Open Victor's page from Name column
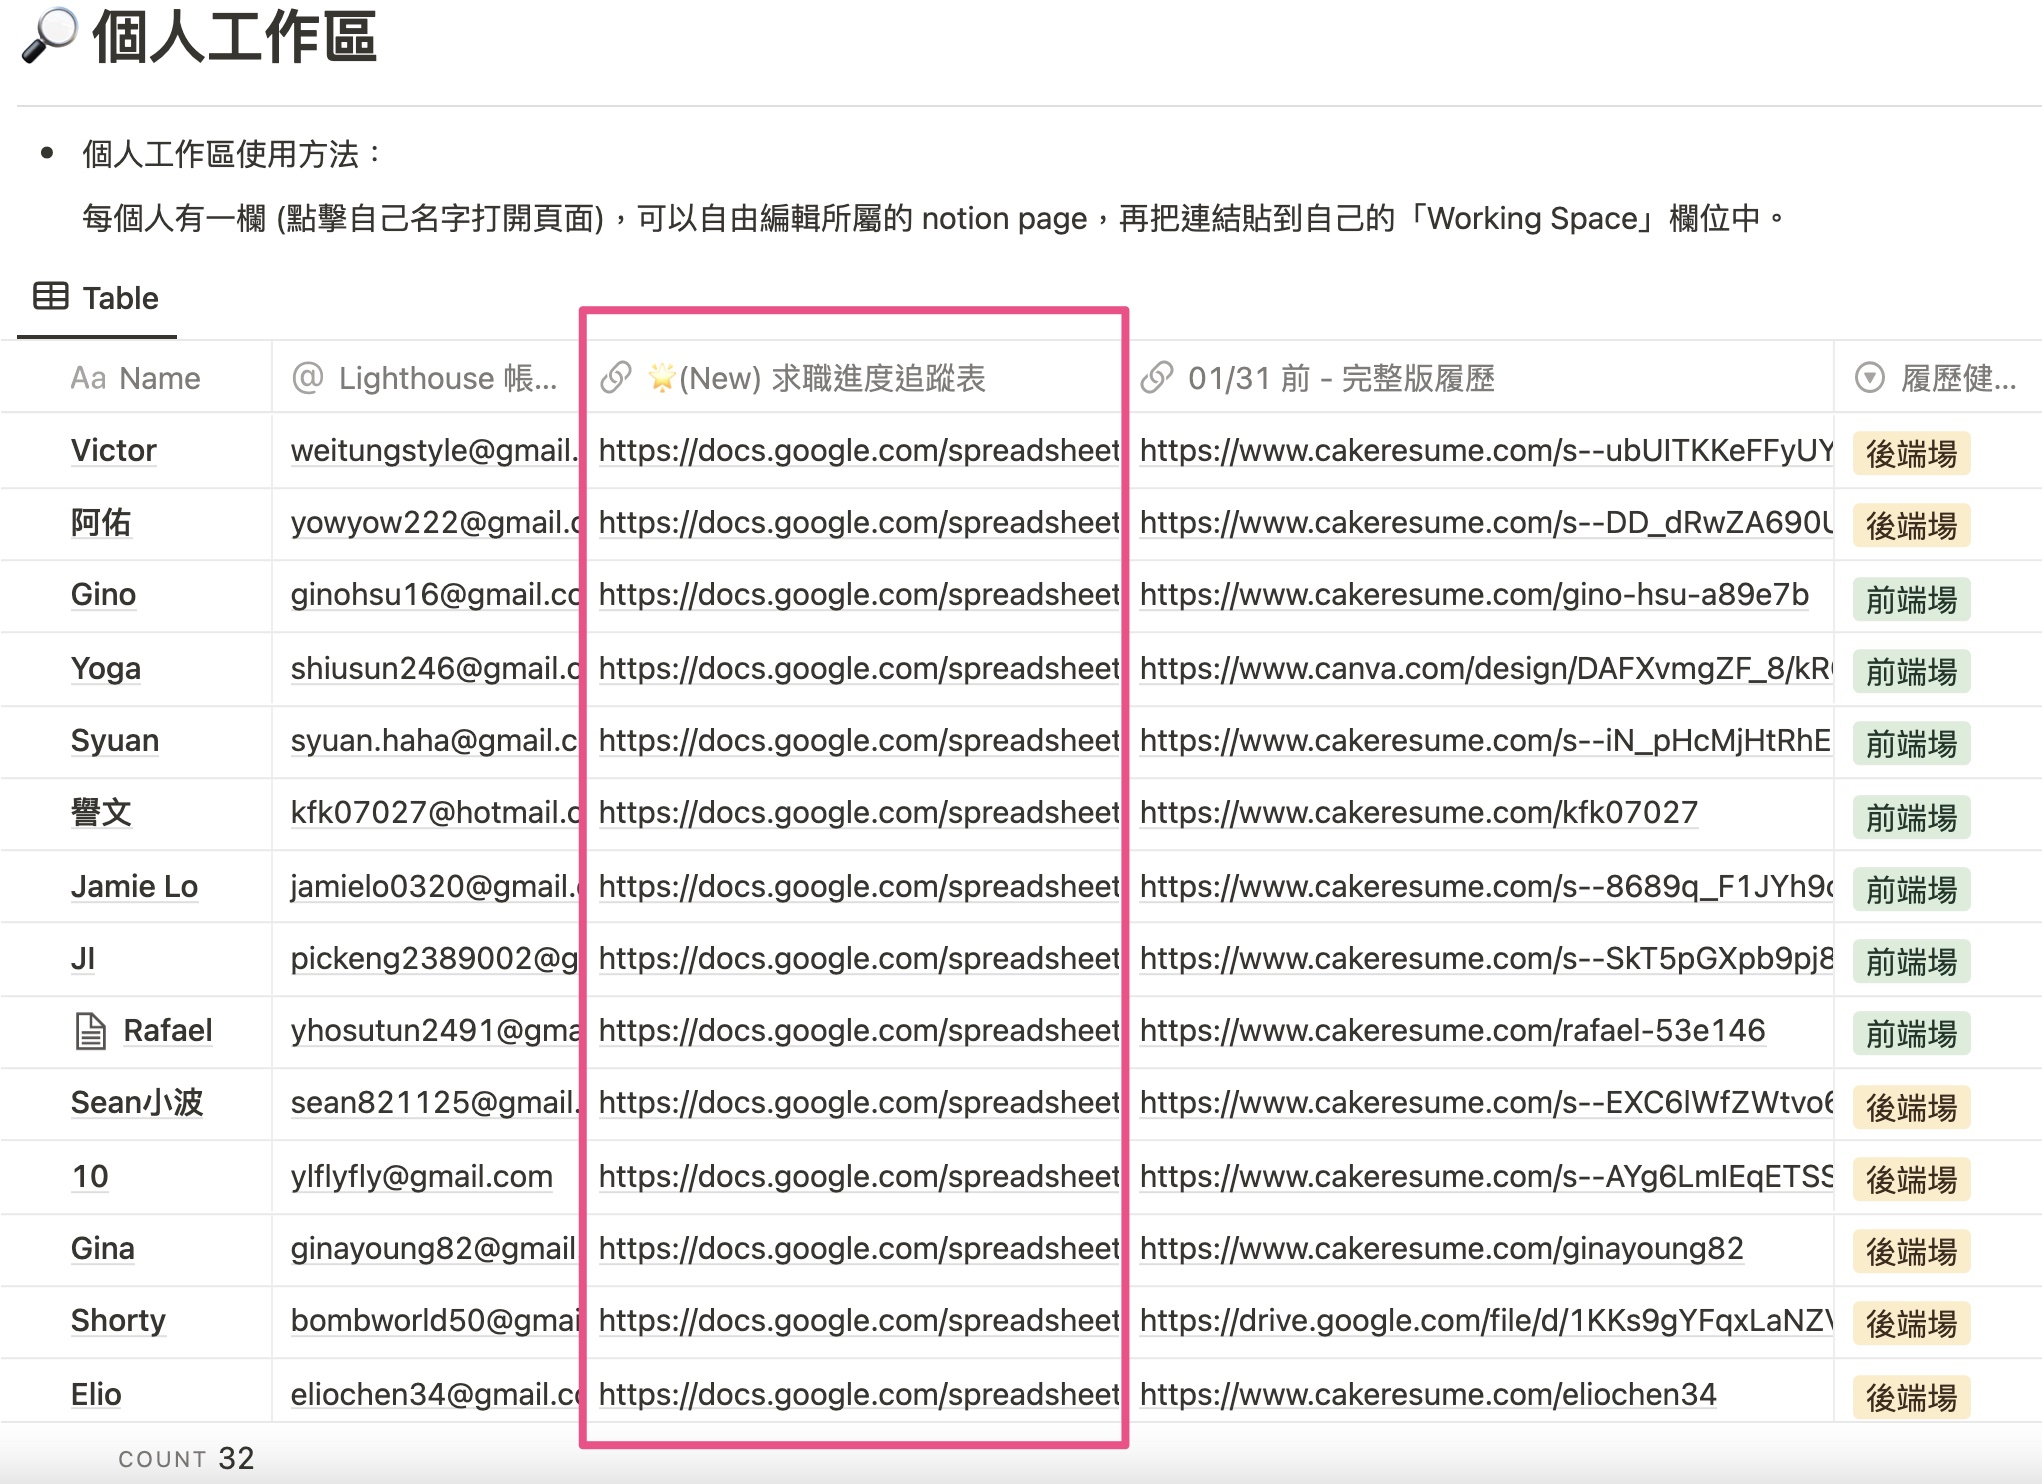The image size is (2042, 1484). (x=114, y=451)
